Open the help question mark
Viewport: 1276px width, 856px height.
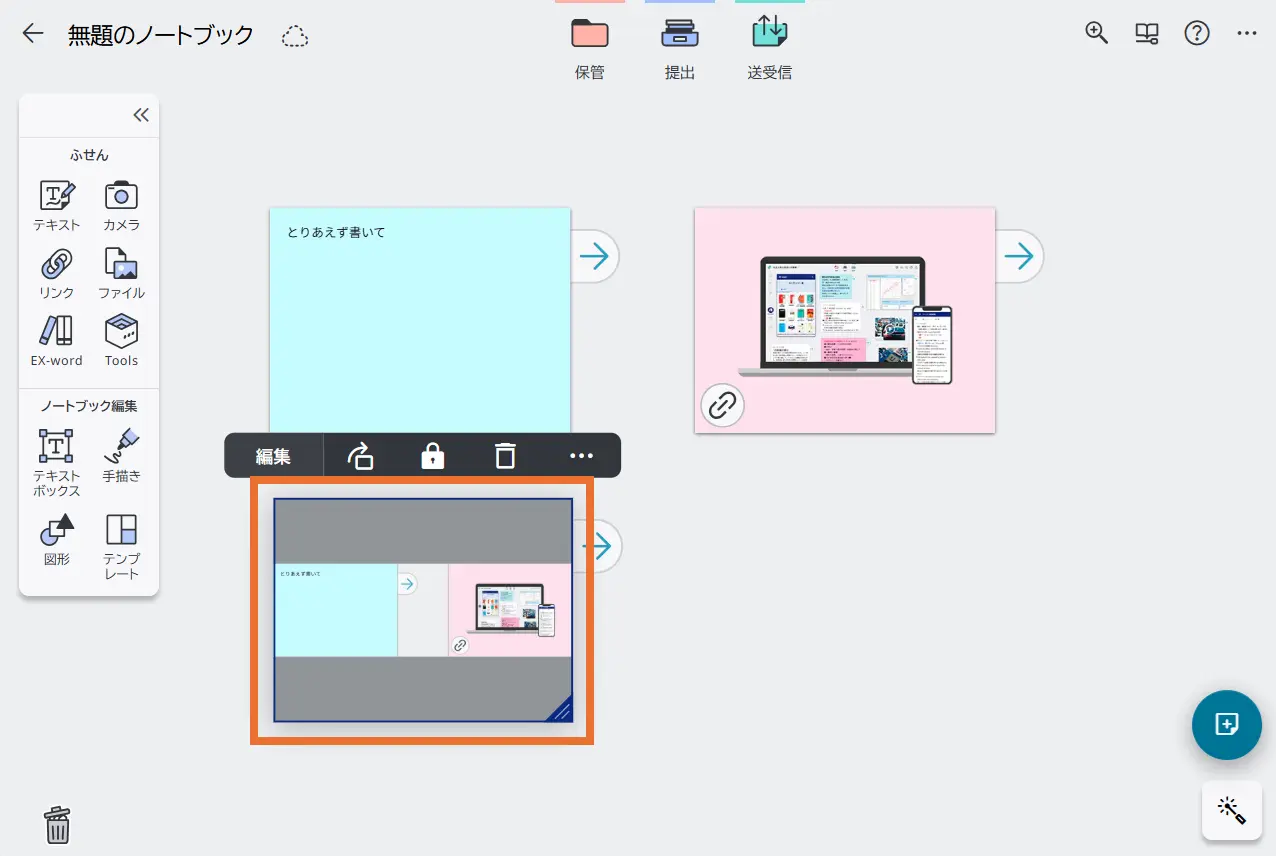pos(1197,33)
